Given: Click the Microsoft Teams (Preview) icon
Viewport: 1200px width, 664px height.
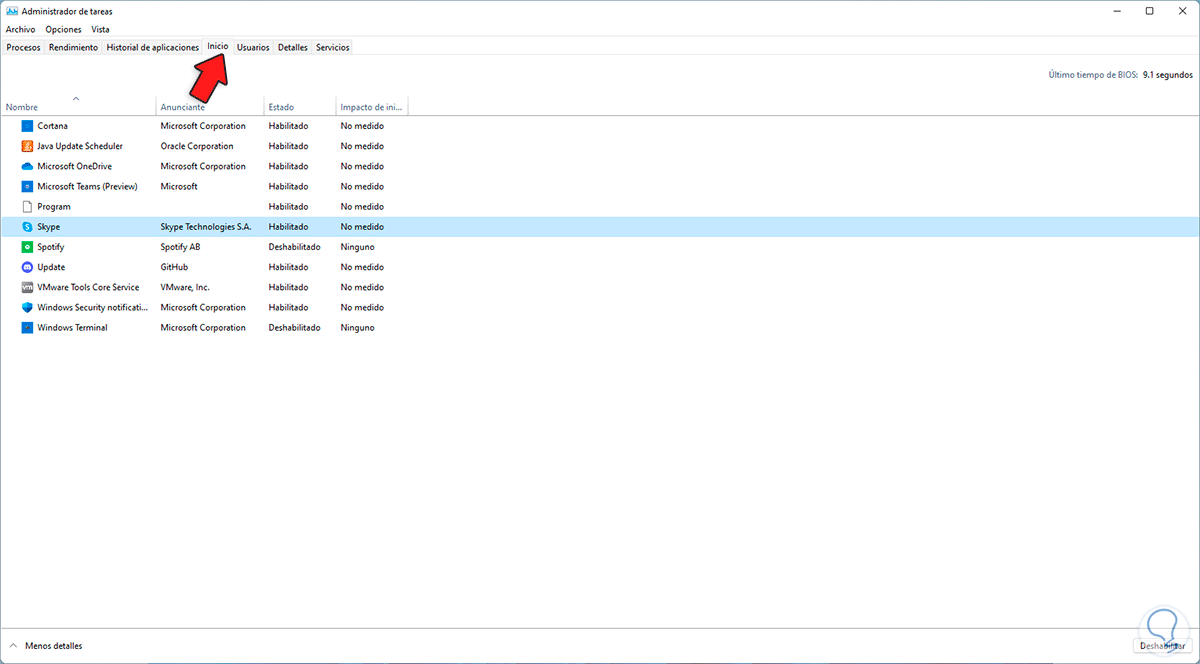Looking at the screenshot, I should pyautogui.click(x=27, y=186).
